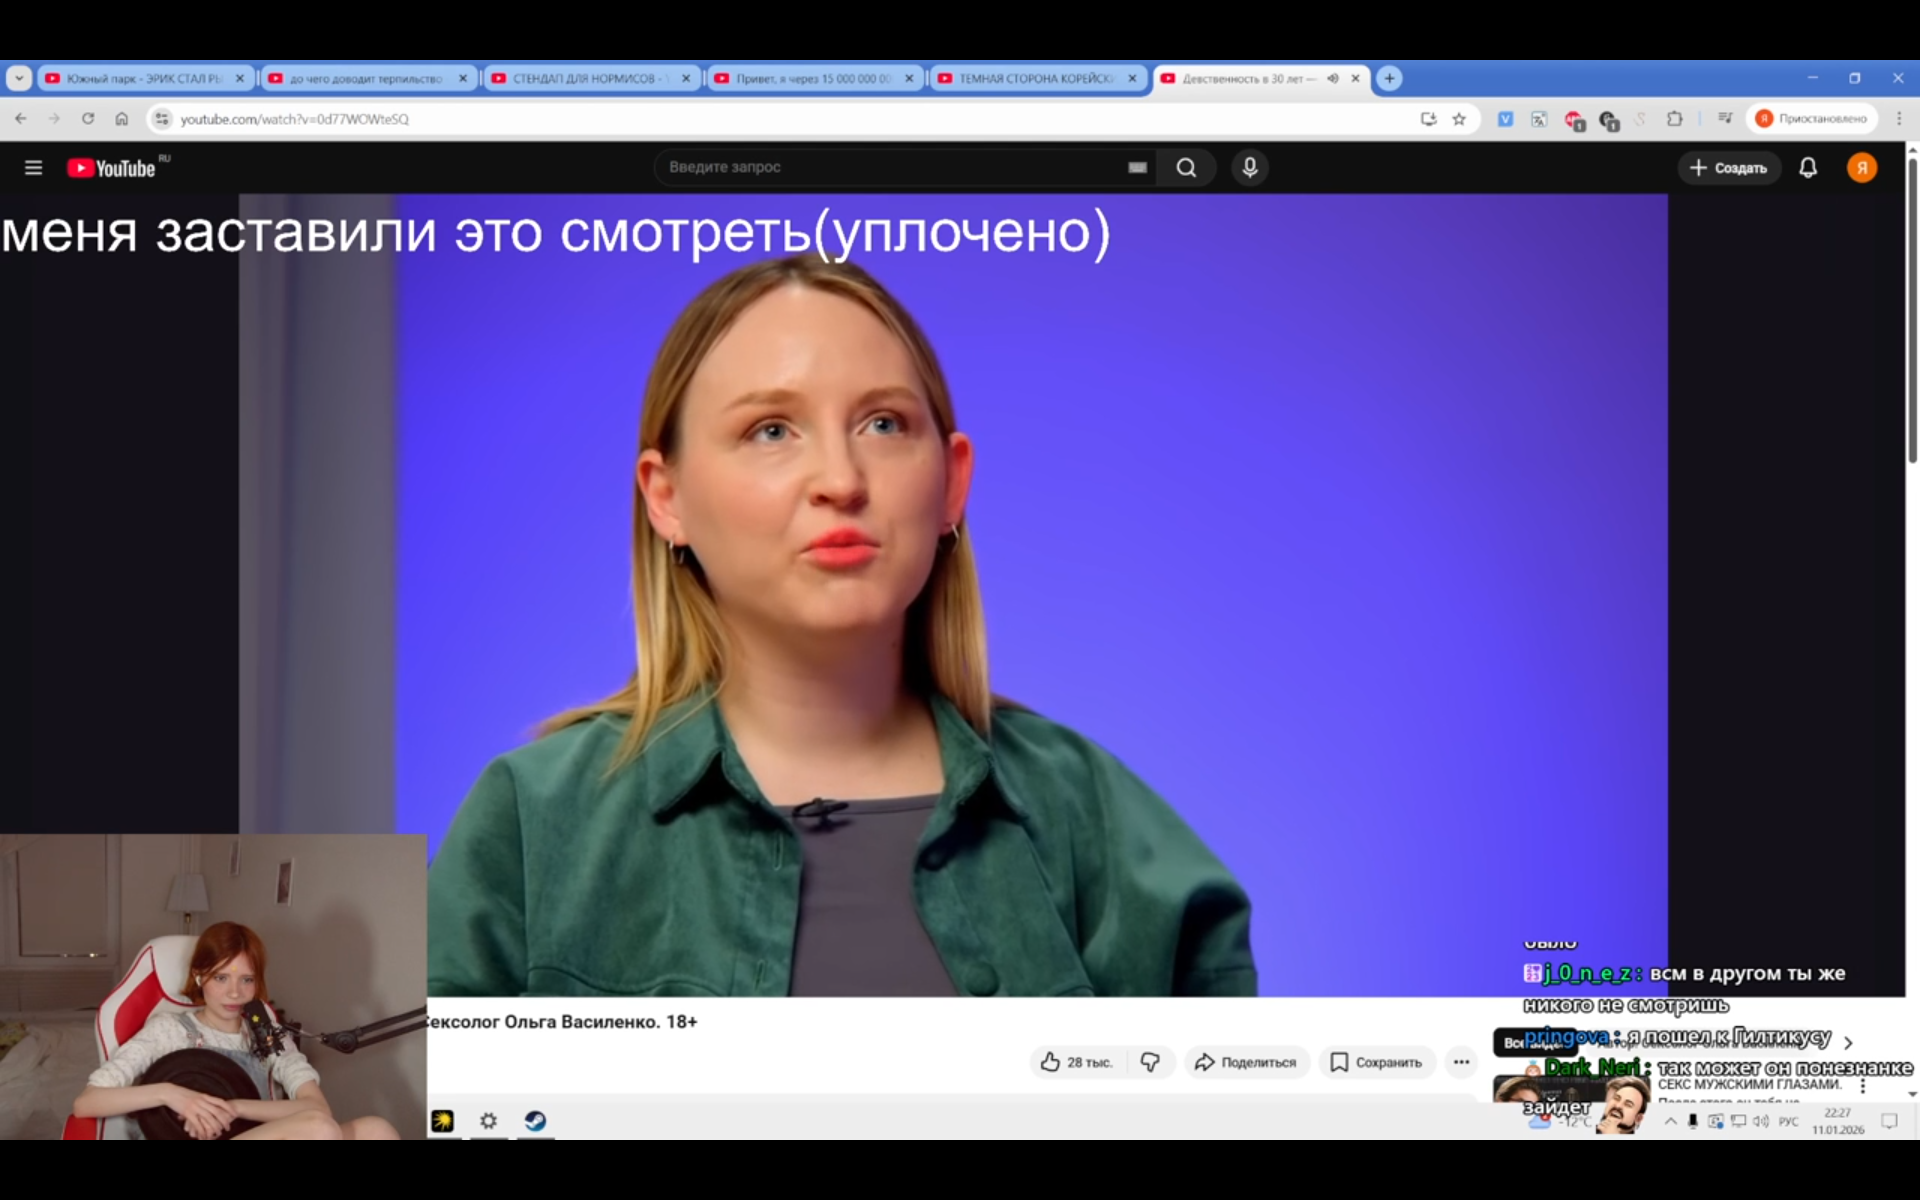Show hidden system tray icons chevron
Screen dimensions: 1920x1200
1670,1121
